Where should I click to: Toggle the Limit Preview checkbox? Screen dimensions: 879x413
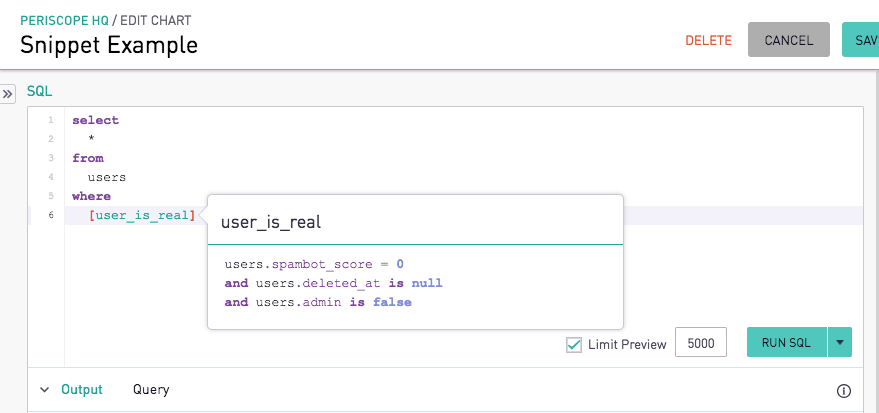[x=574, y=345]
